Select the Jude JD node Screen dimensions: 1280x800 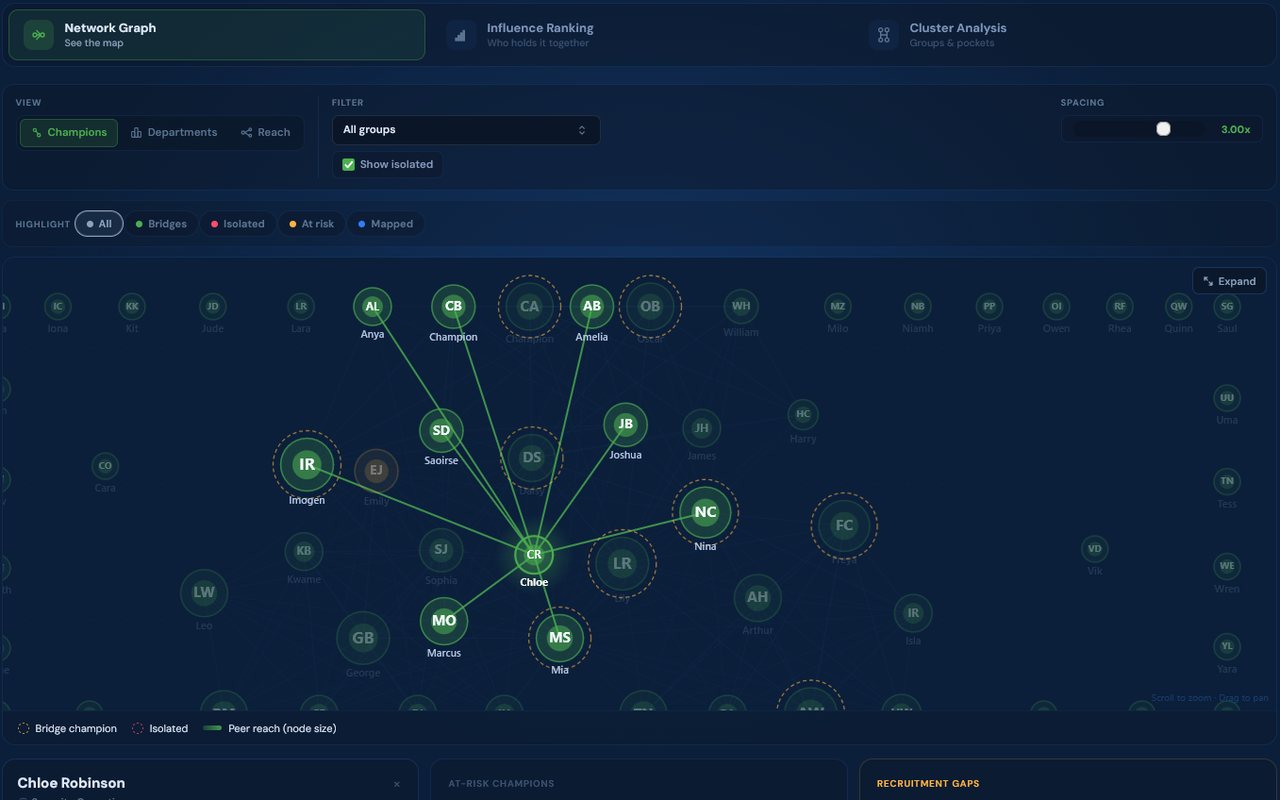click(x=212, y=306)
